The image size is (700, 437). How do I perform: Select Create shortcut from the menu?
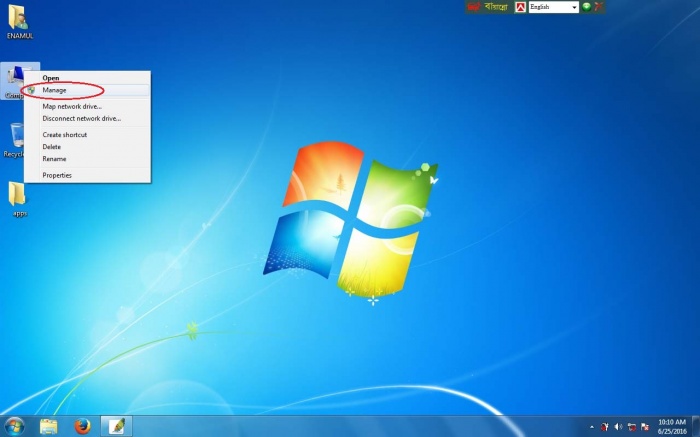(x=87, y=134)
